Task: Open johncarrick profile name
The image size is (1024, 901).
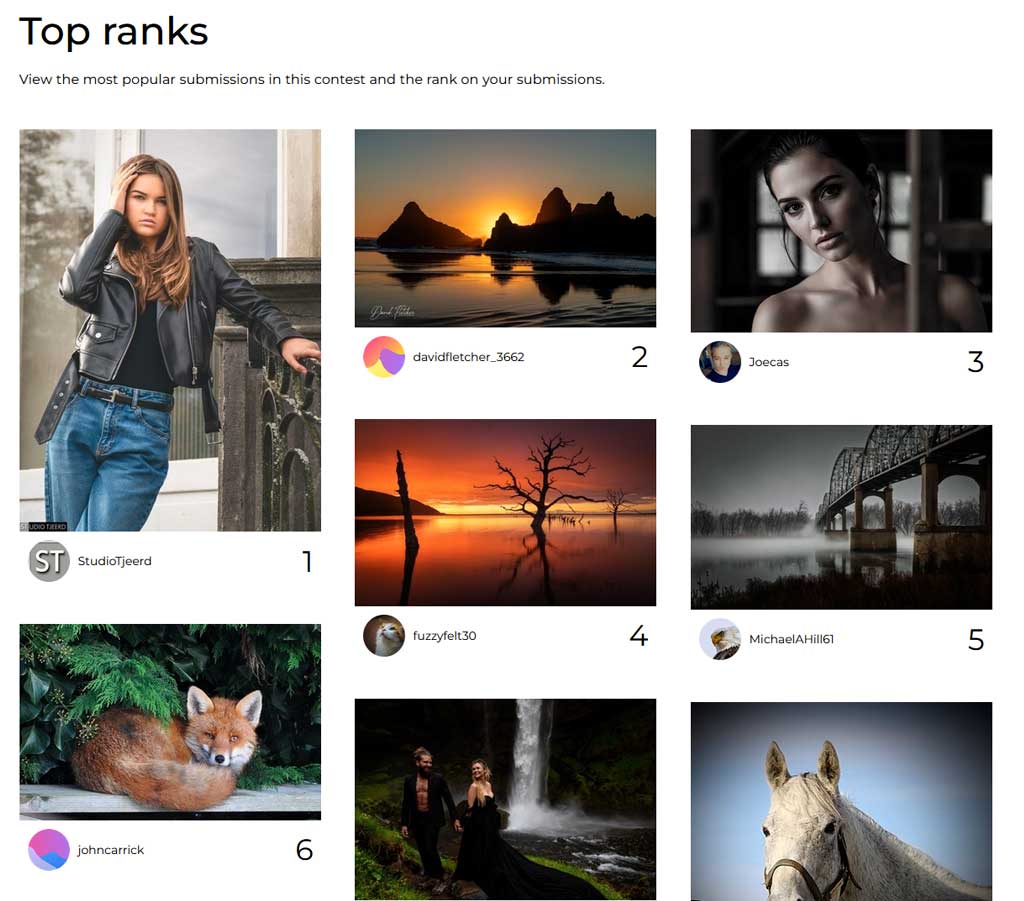Action: tap(110, 850)
